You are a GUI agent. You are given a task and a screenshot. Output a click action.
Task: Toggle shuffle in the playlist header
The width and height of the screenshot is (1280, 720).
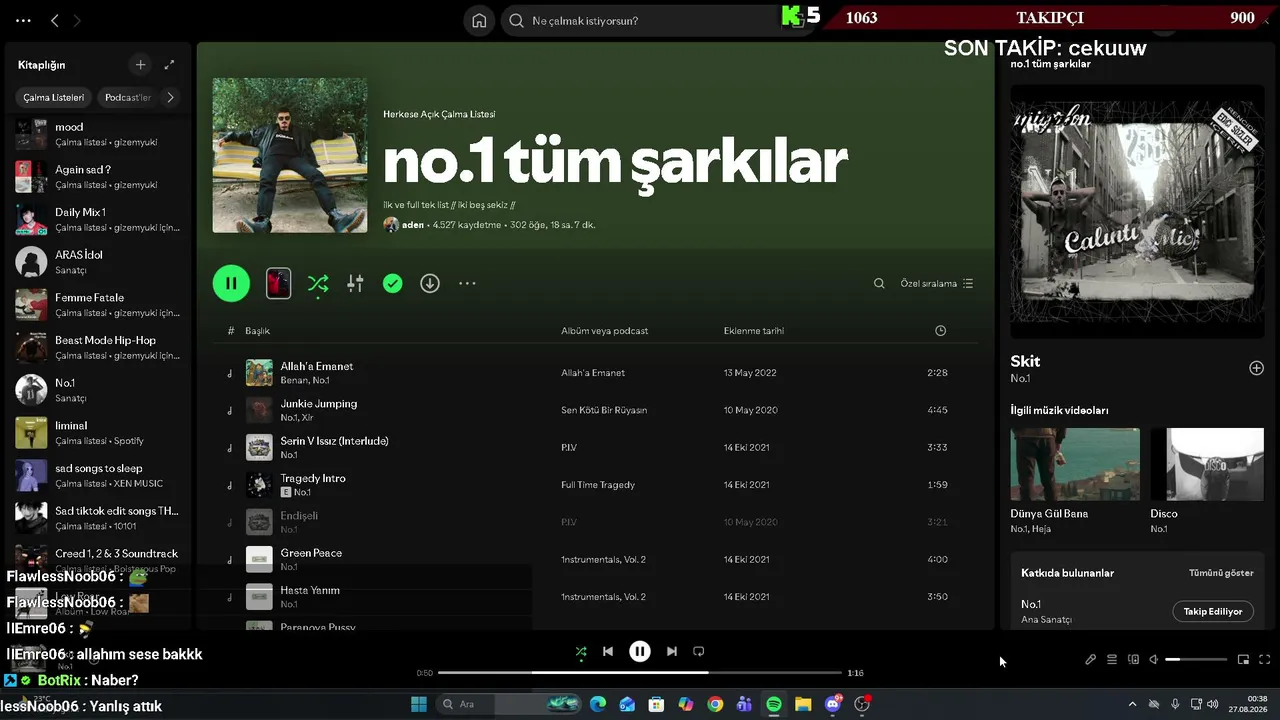tap(318, 283)
